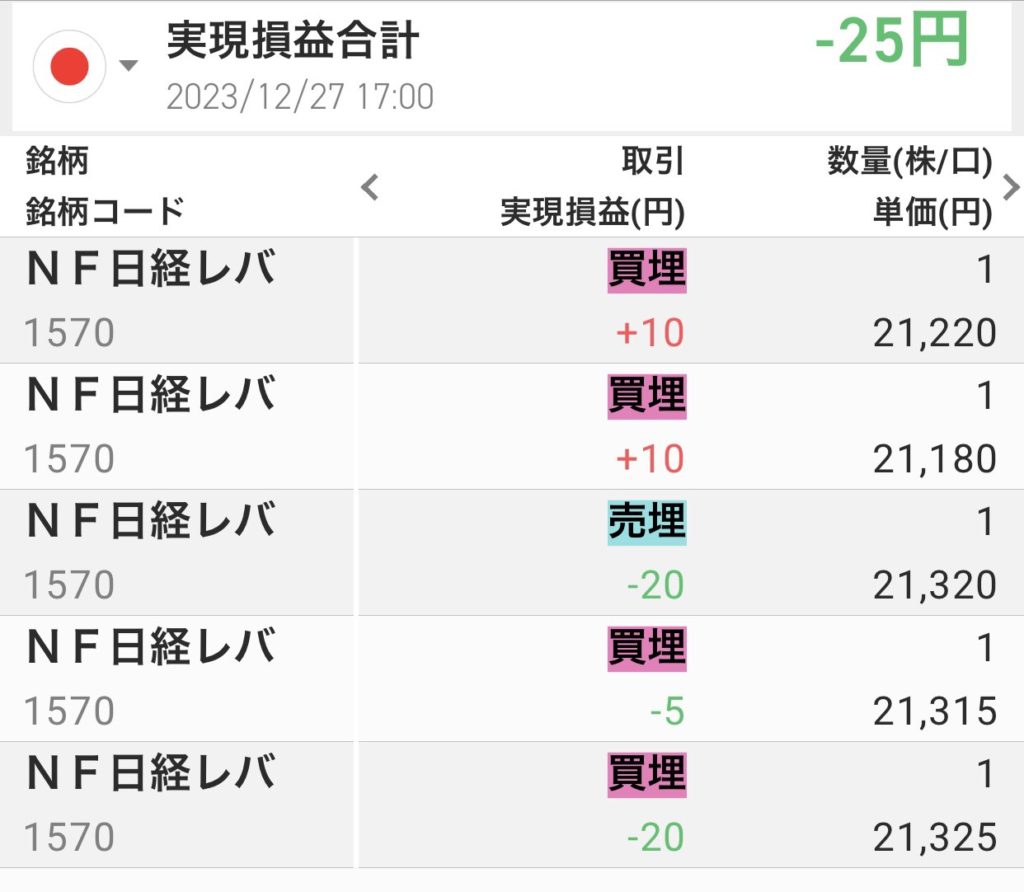Click the 21,320 unit price value
This screenshot has height=892, width=1024.
coord(934,585)
